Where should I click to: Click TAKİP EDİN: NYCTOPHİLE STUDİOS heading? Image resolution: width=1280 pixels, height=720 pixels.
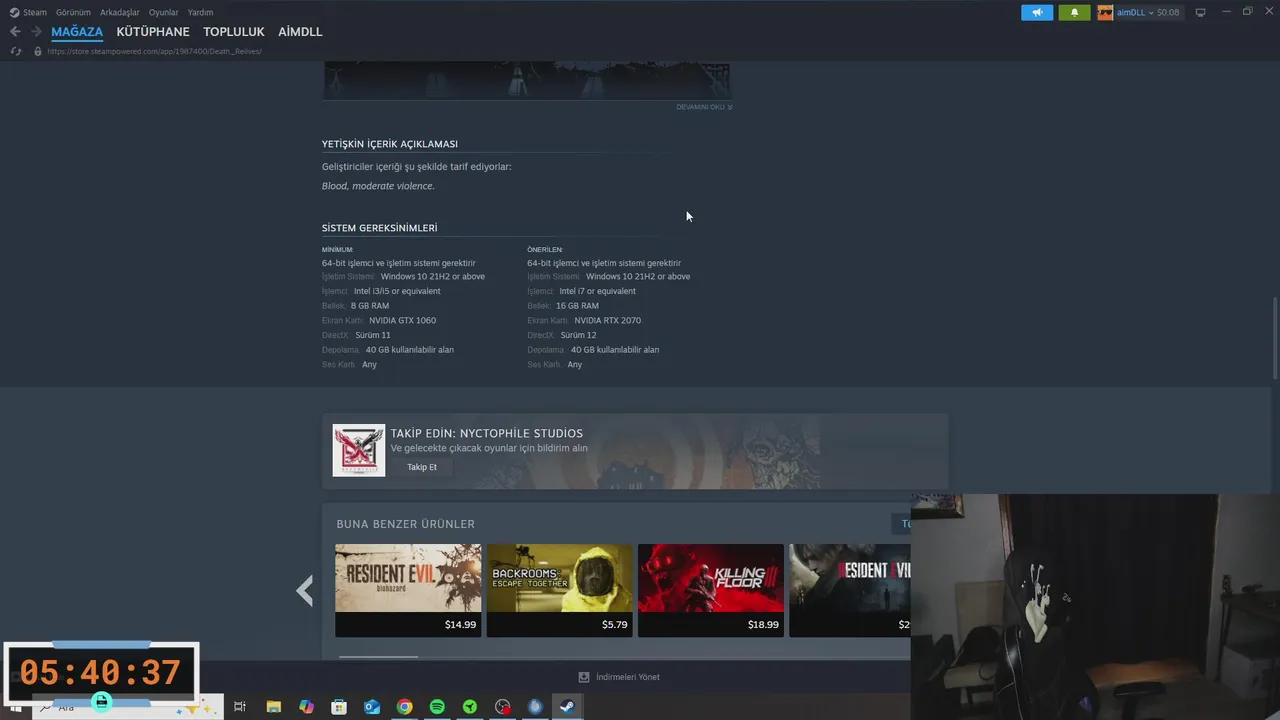(x=487, y=433)
